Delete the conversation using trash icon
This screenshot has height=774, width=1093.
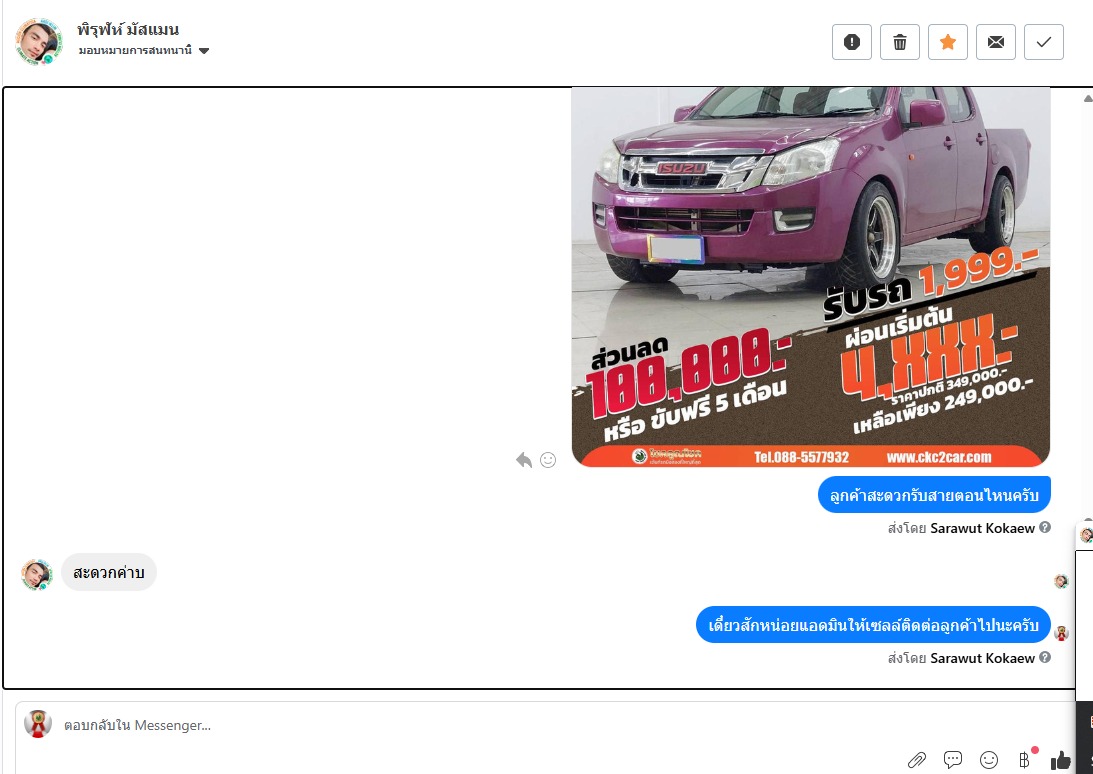pyautogui.click(x=899, y=42)
